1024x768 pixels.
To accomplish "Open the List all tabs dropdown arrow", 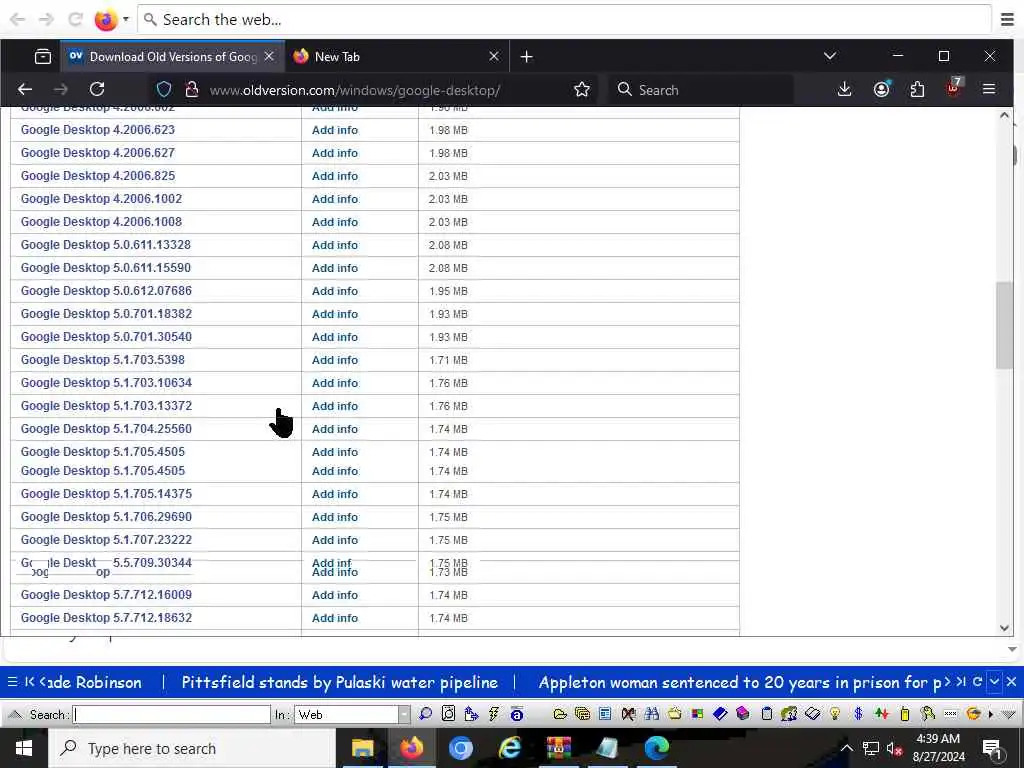I will 829,56.
